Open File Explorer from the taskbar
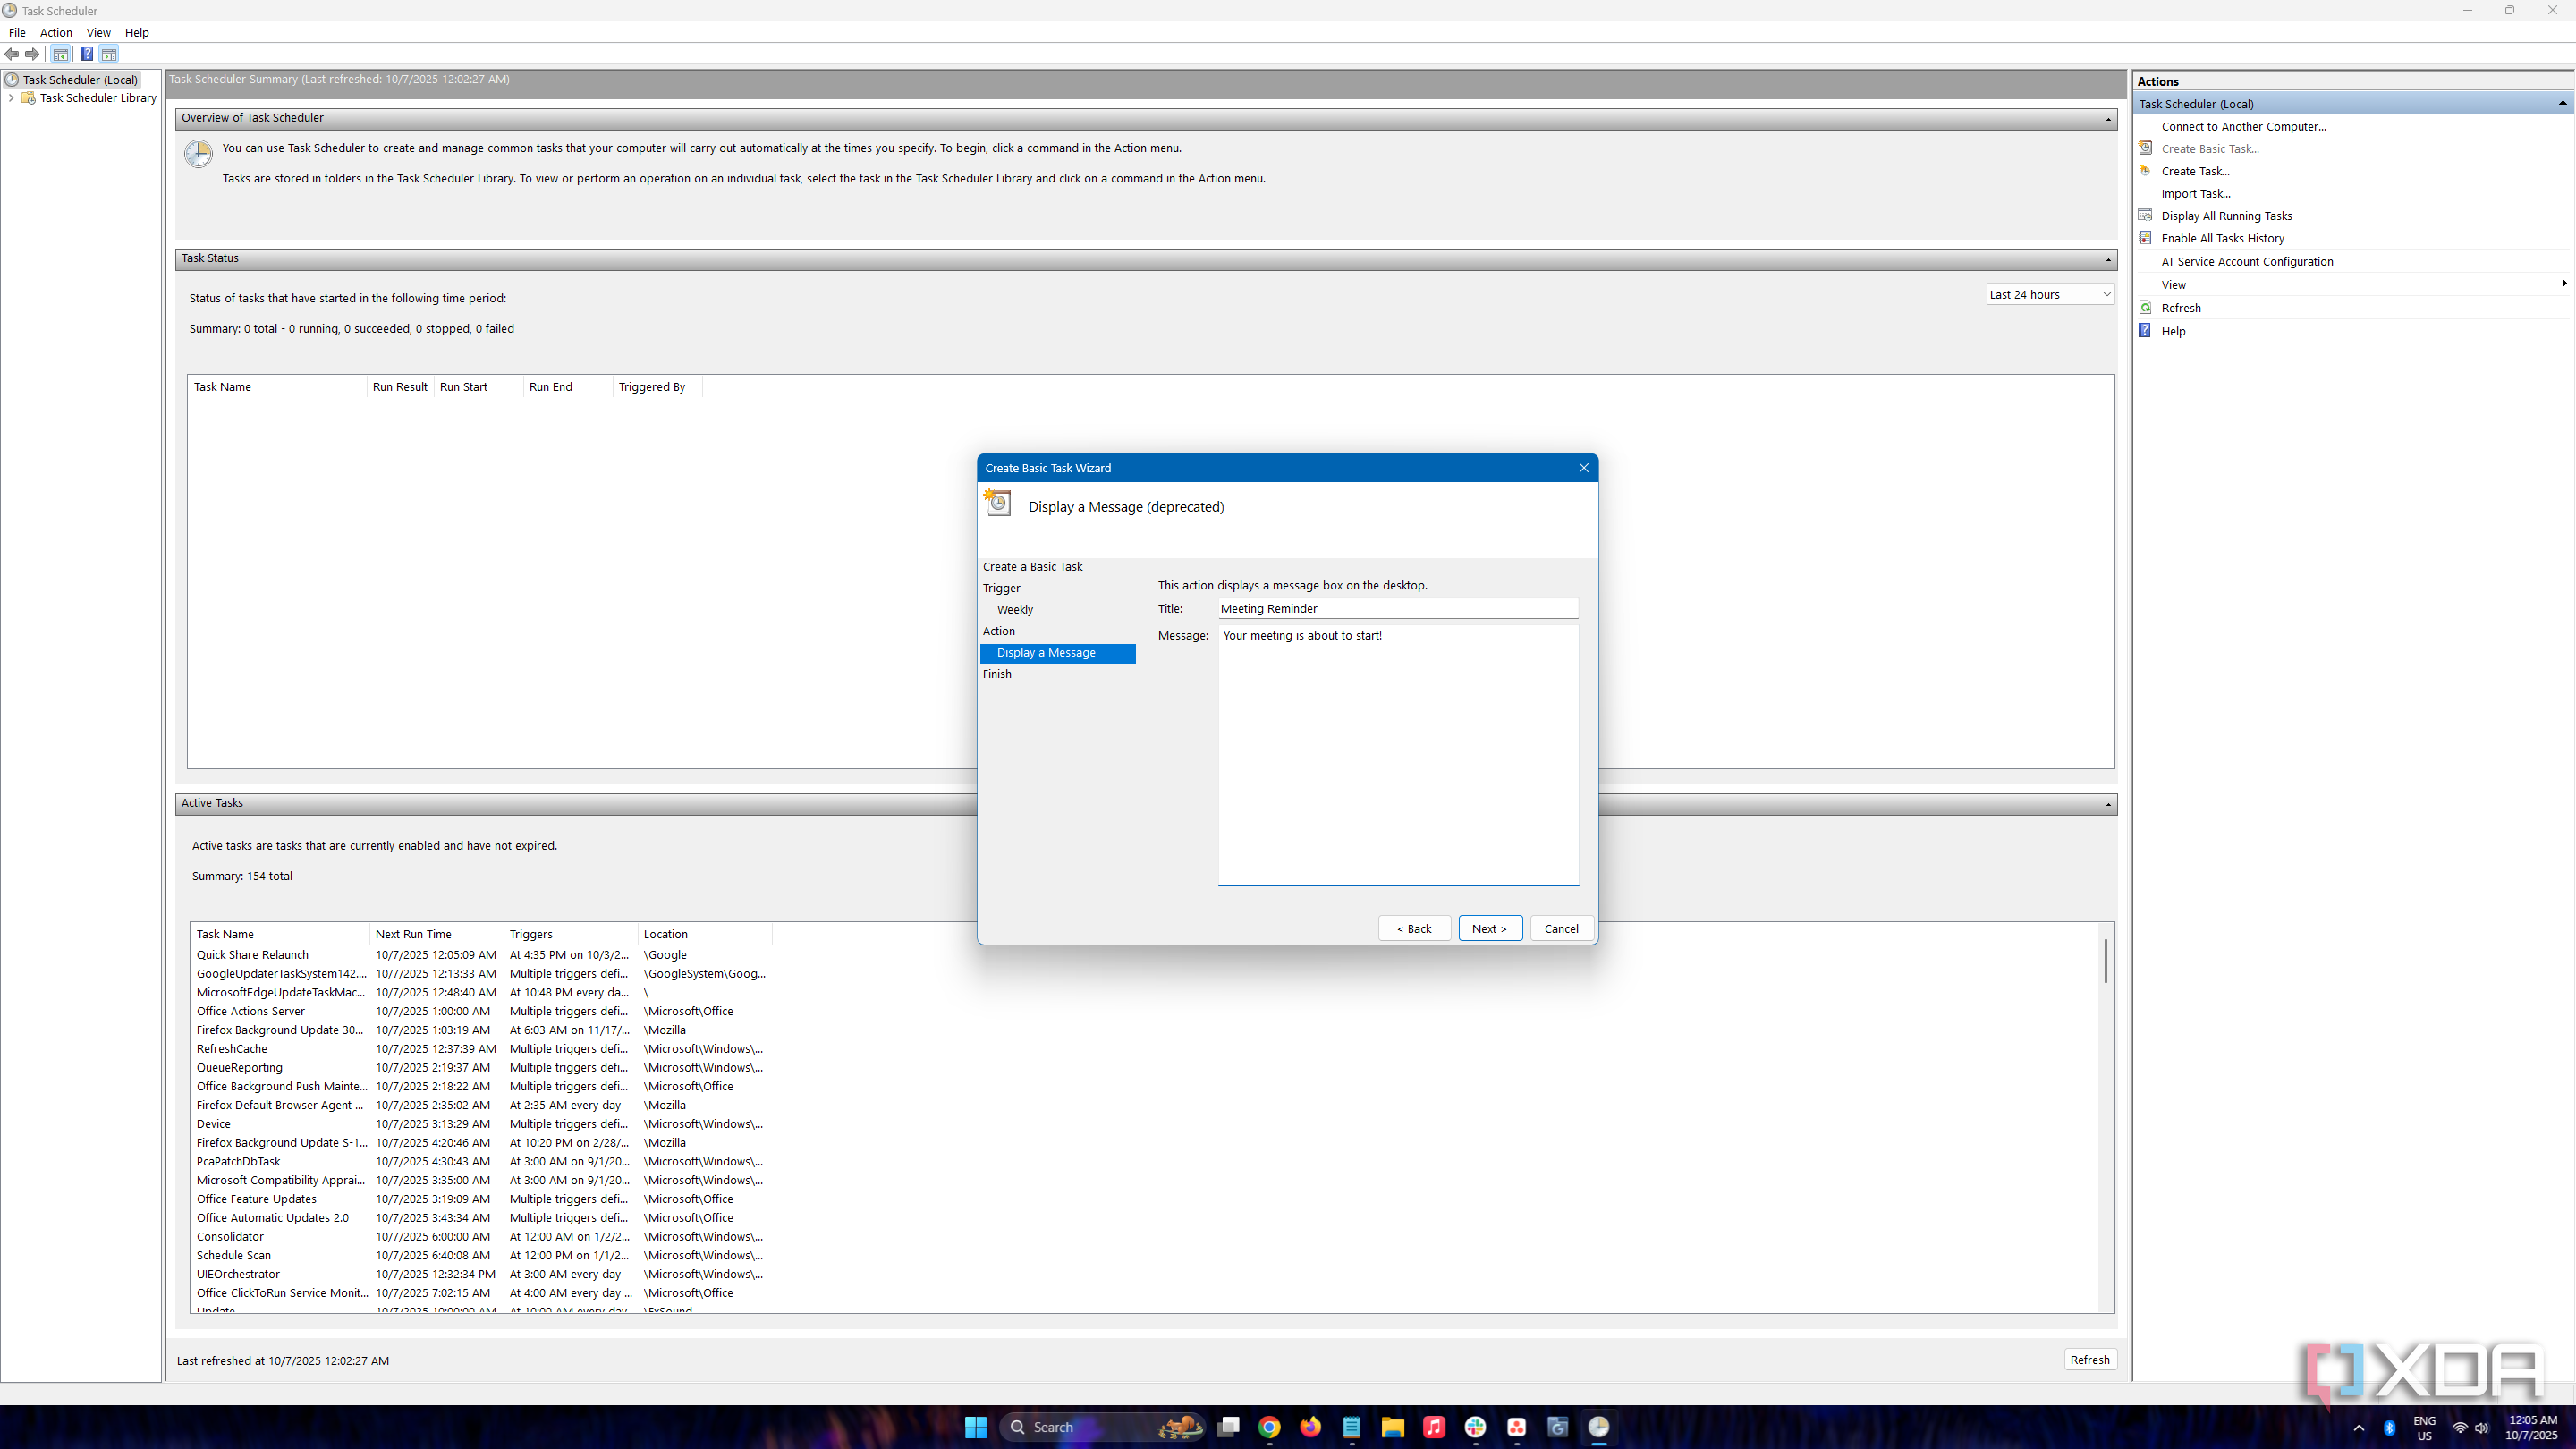This screenshot has width=2576, height=1449. coord(1392,1427)
